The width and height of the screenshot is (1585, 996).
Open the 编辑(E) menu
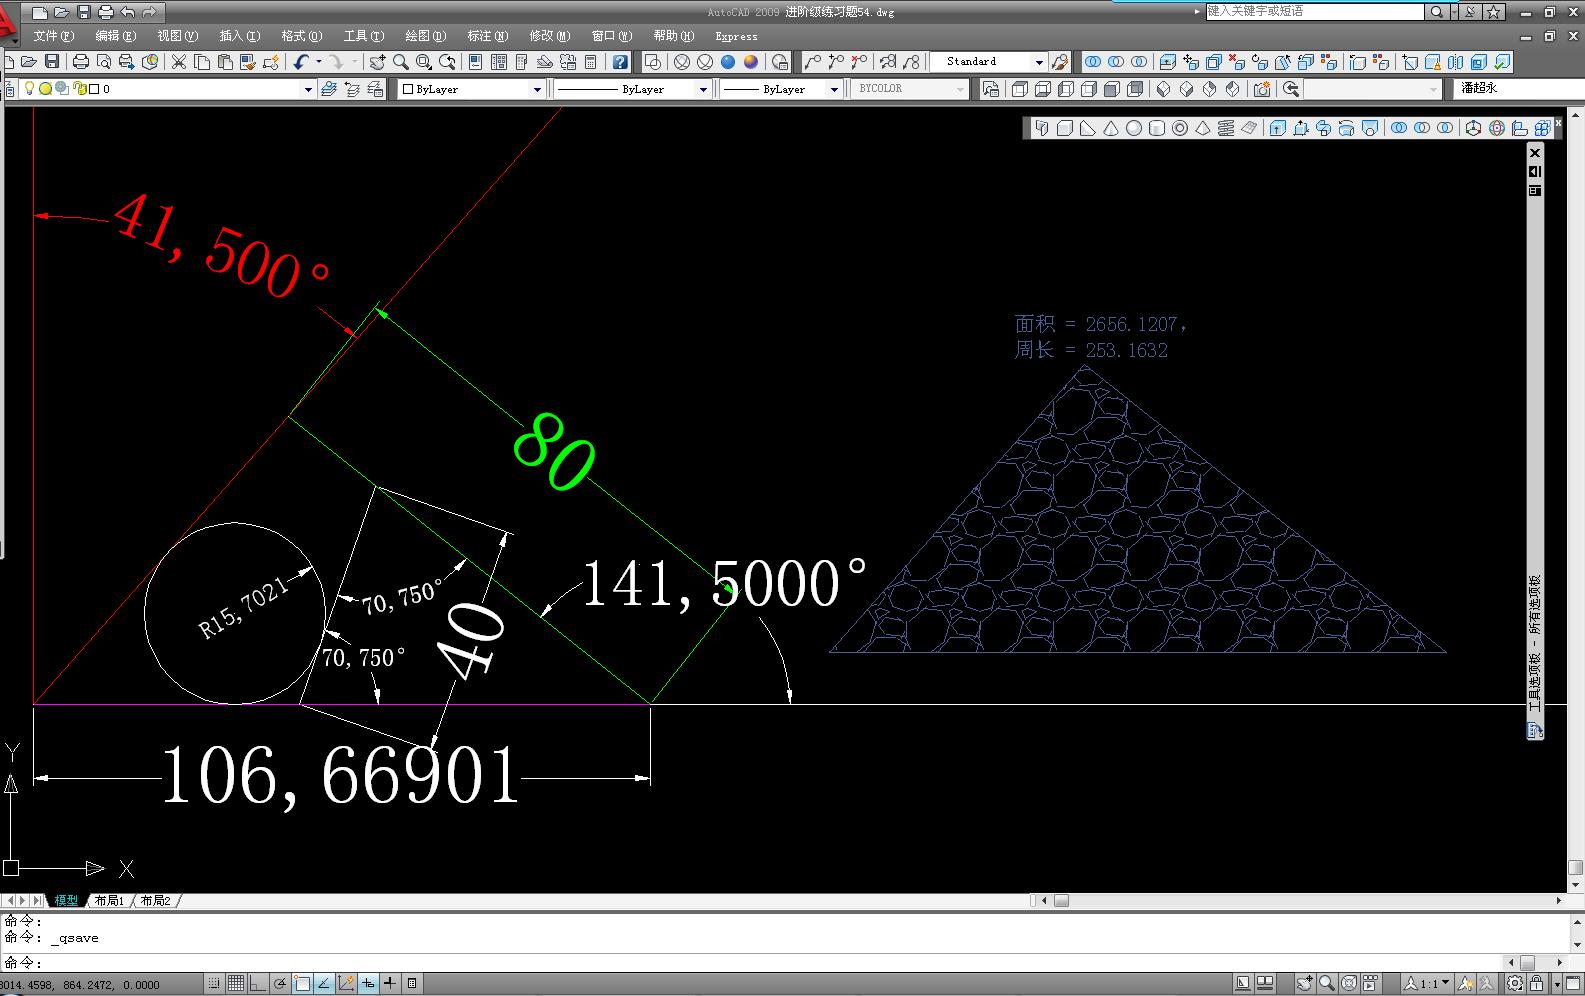pos(116,36)
